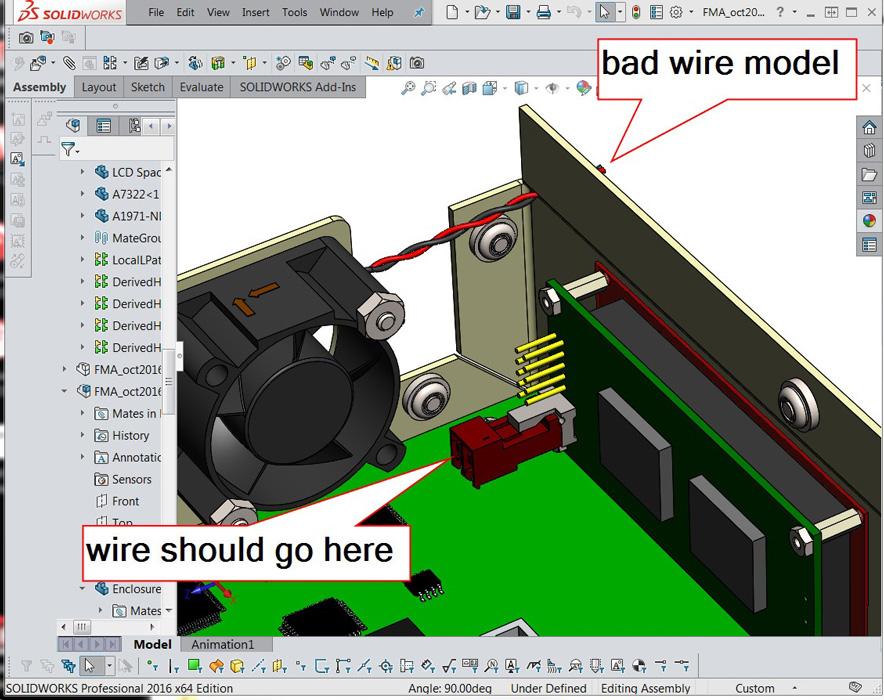The height and width of the screenshot is (700, 884).
Task: Click the Open document icon
Action: (x=481, y=12)
